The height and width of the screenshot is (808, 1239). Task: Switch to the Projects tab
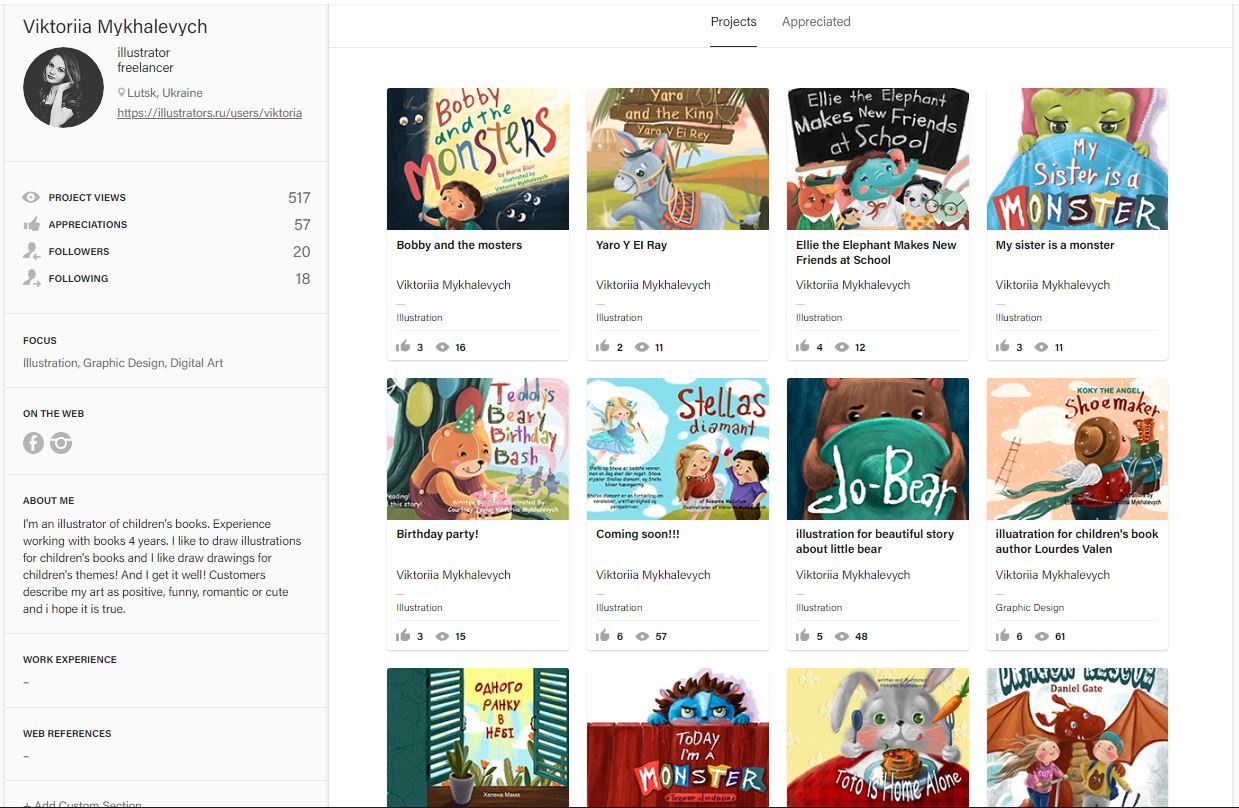click(733, 22)
